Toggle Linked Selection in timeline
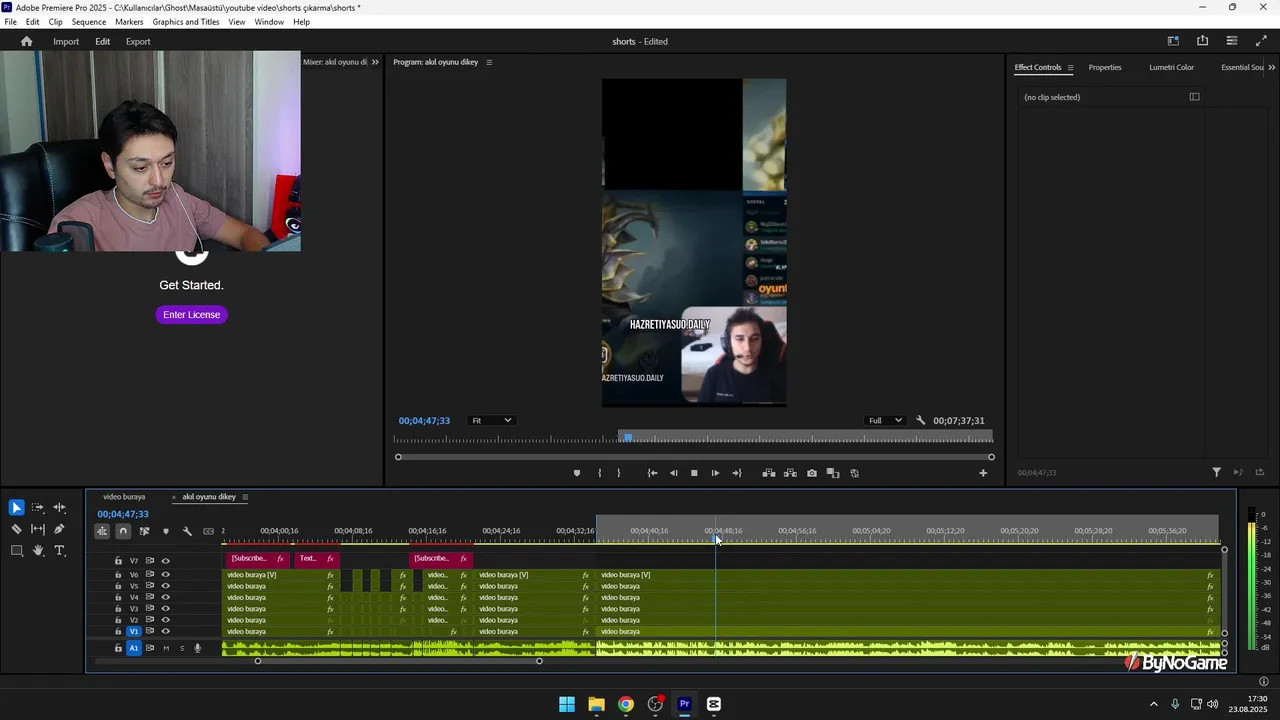Image resolution: width=1280 pixels, height=720 pixels. tap(144, 531)
